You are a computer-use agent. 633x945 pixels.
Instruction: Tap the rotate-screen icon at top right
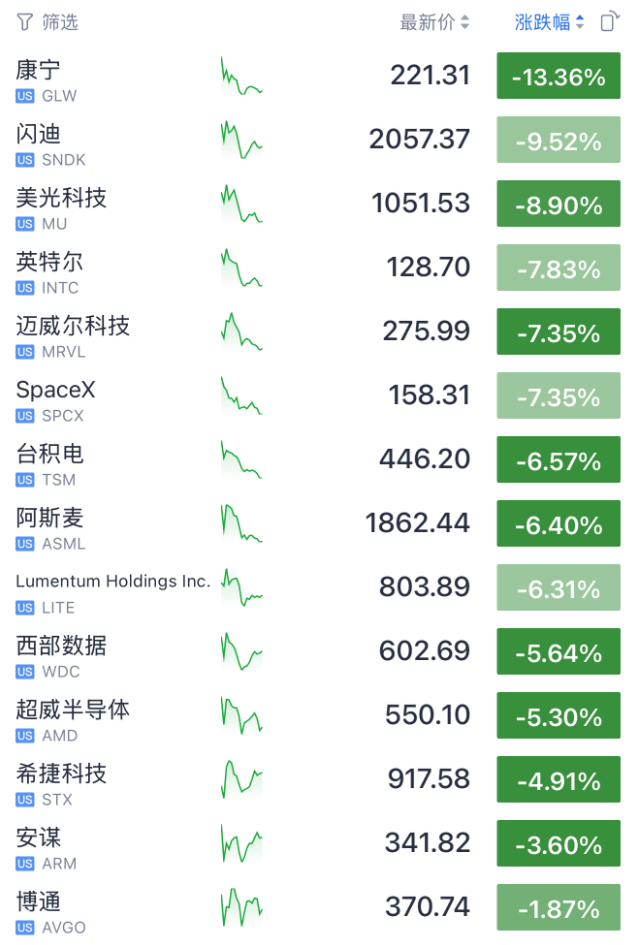(x=609, y=22)
